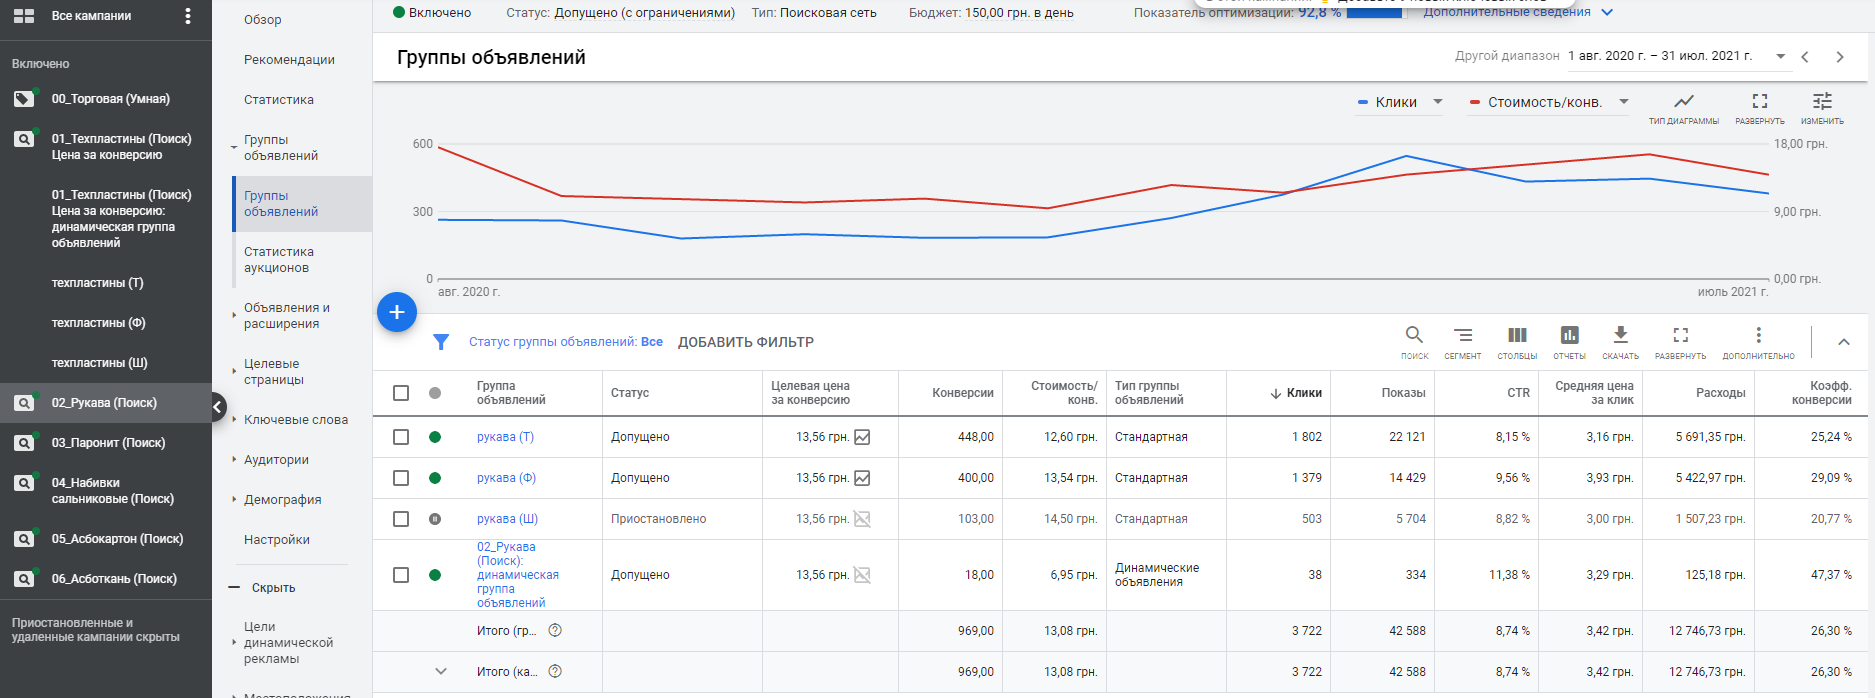The height and width of the screenshot is (698, 1875).
Task: Expand Ключевые слова section
Action: point(296,420)
